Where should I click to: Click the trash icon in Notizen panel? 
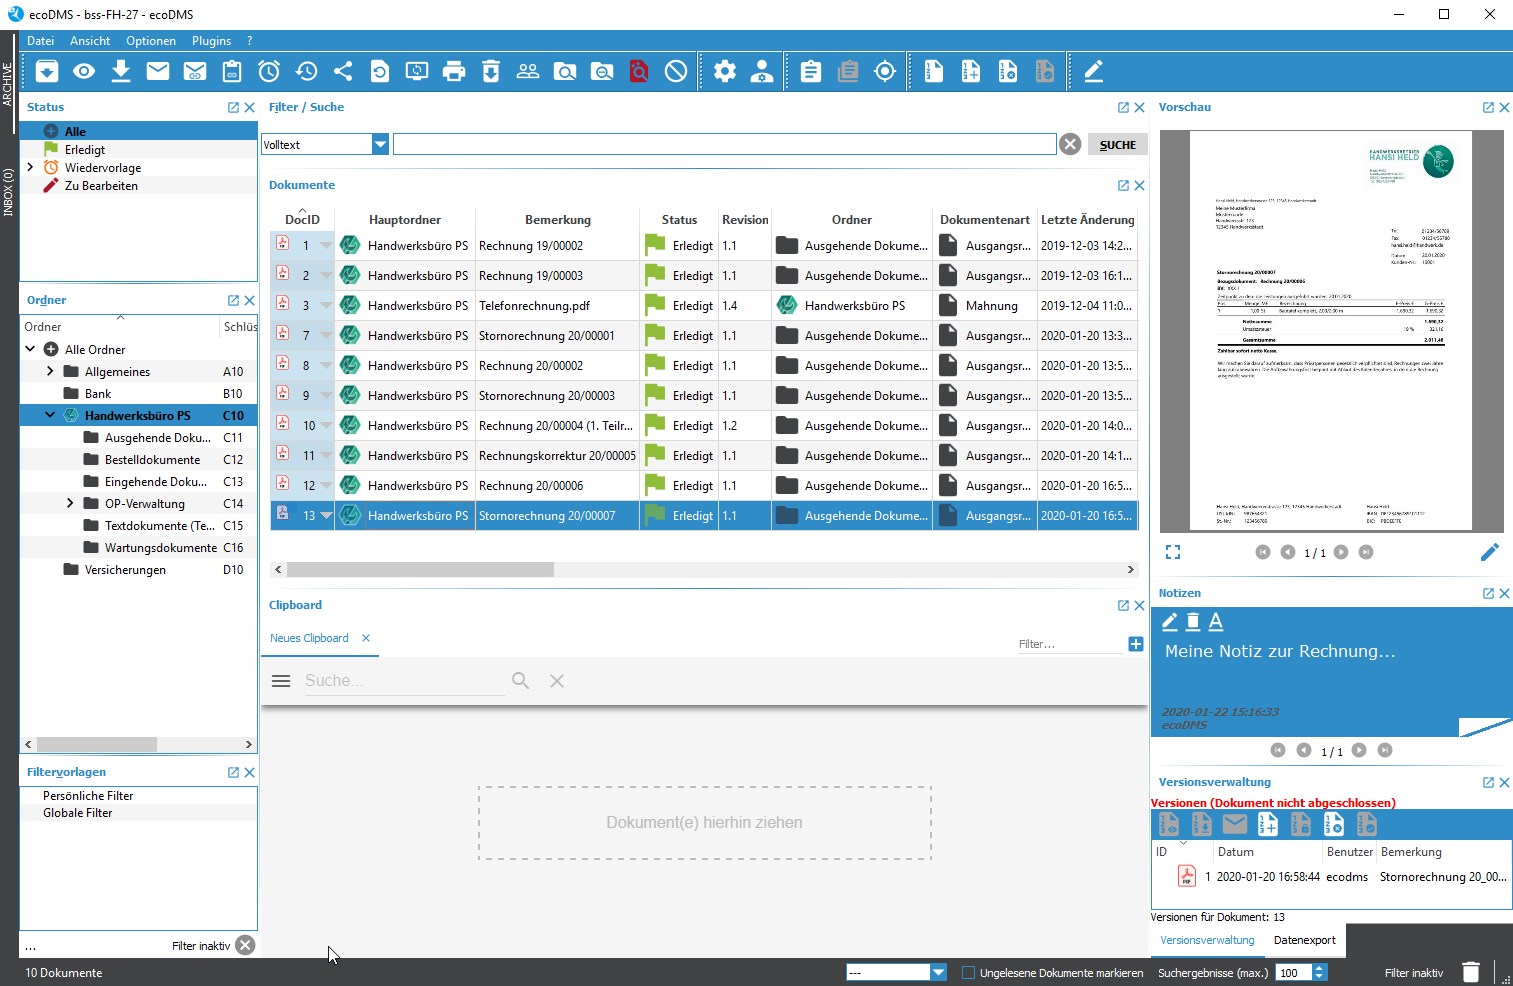(1193, 622)
